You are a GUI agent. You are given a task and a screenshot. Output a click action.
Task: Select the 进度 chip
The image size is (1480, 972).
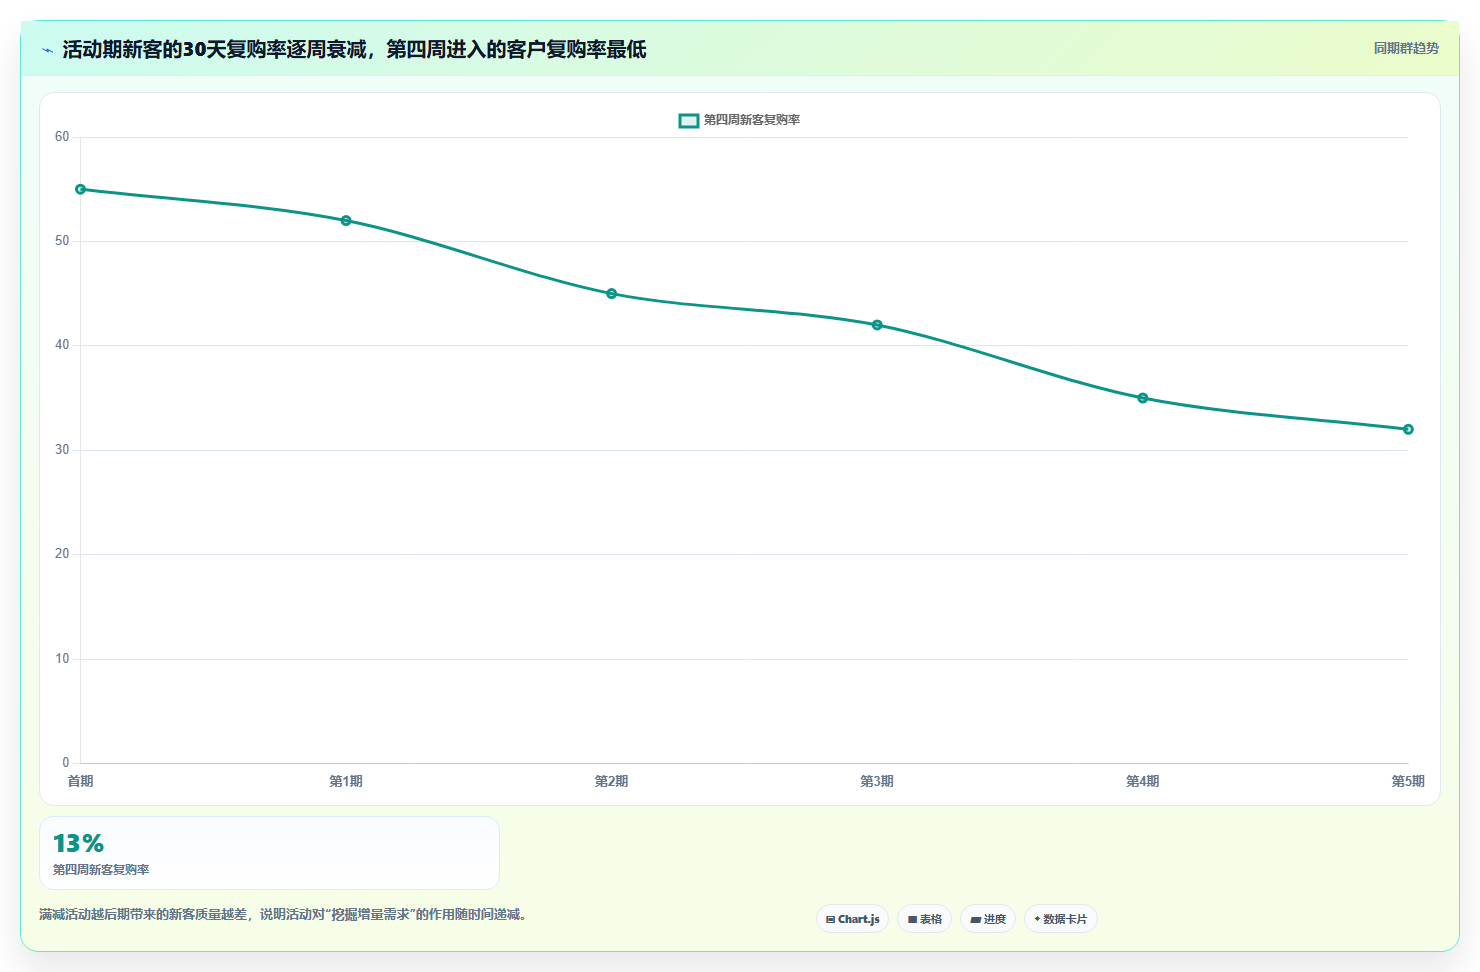pos(988,919)
